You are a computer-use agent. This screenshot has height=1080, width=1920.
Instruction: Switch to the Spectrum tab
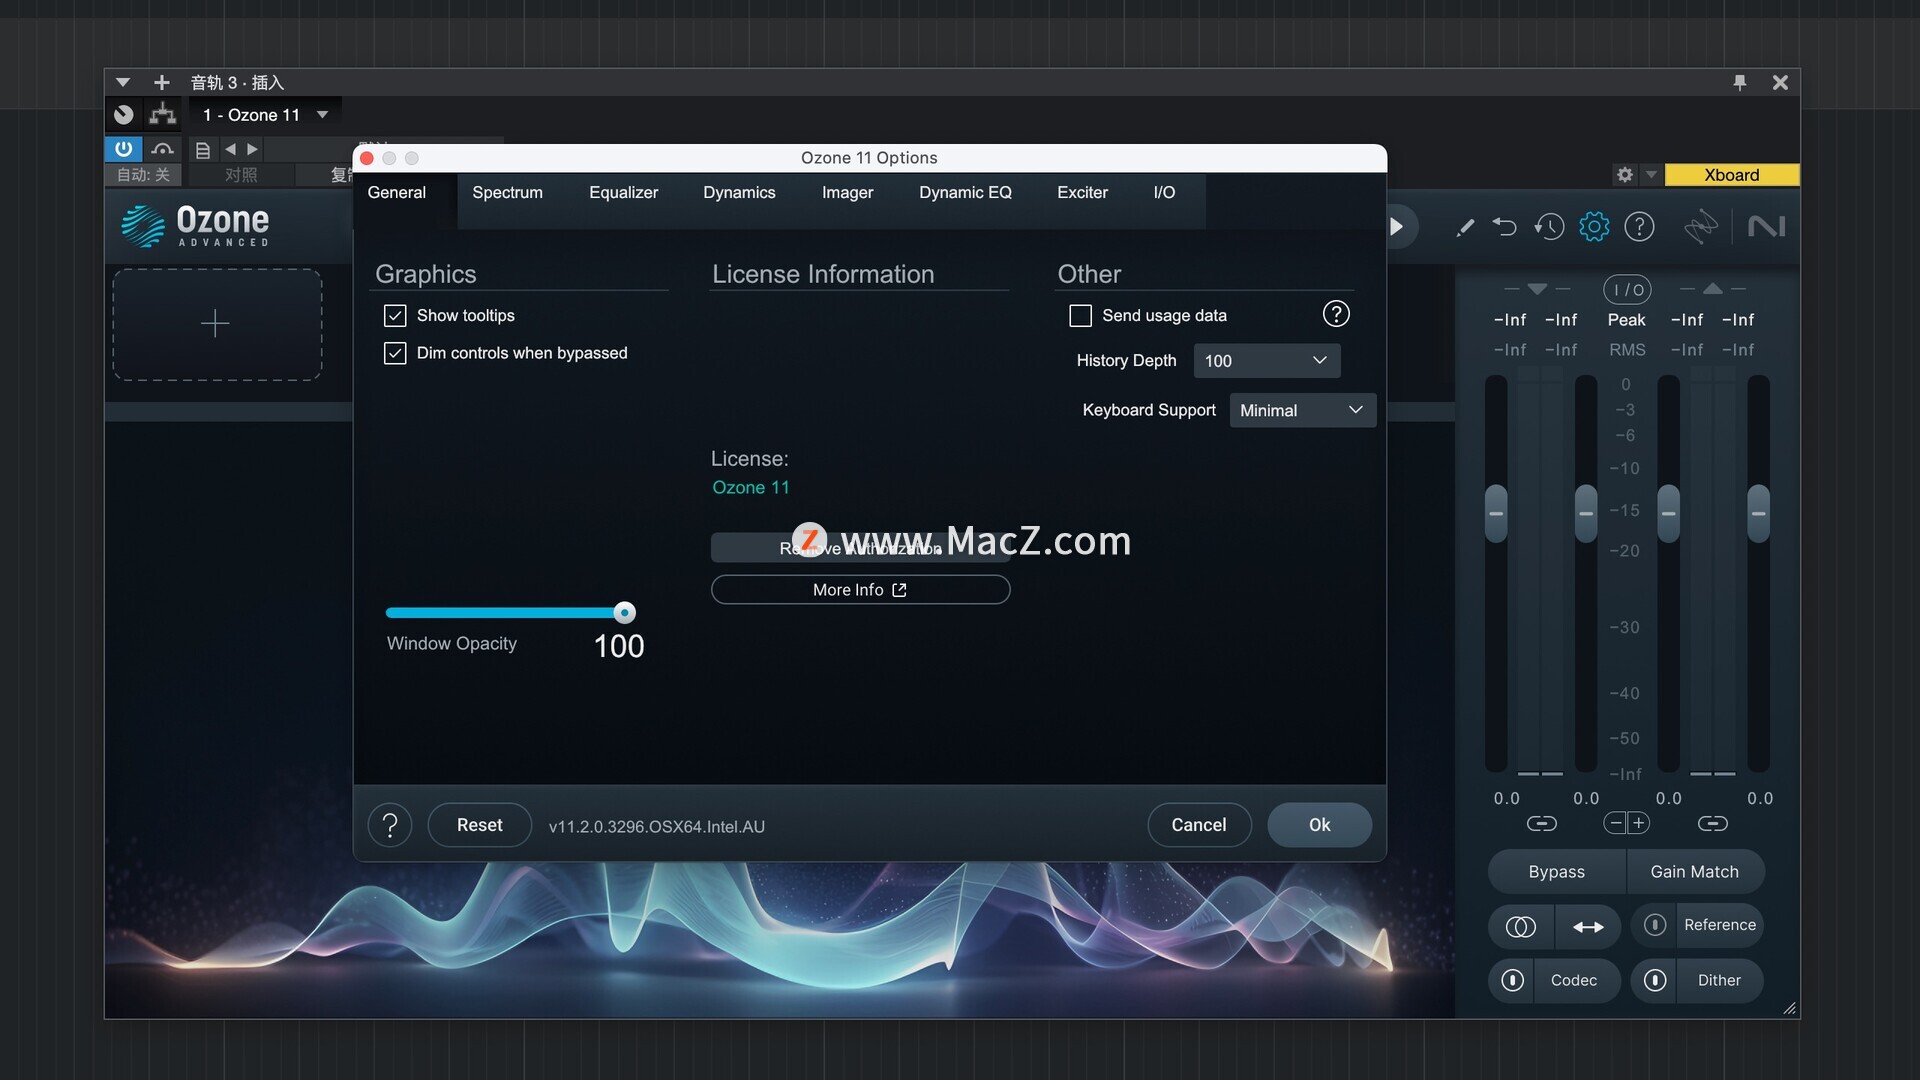[507, 192]
